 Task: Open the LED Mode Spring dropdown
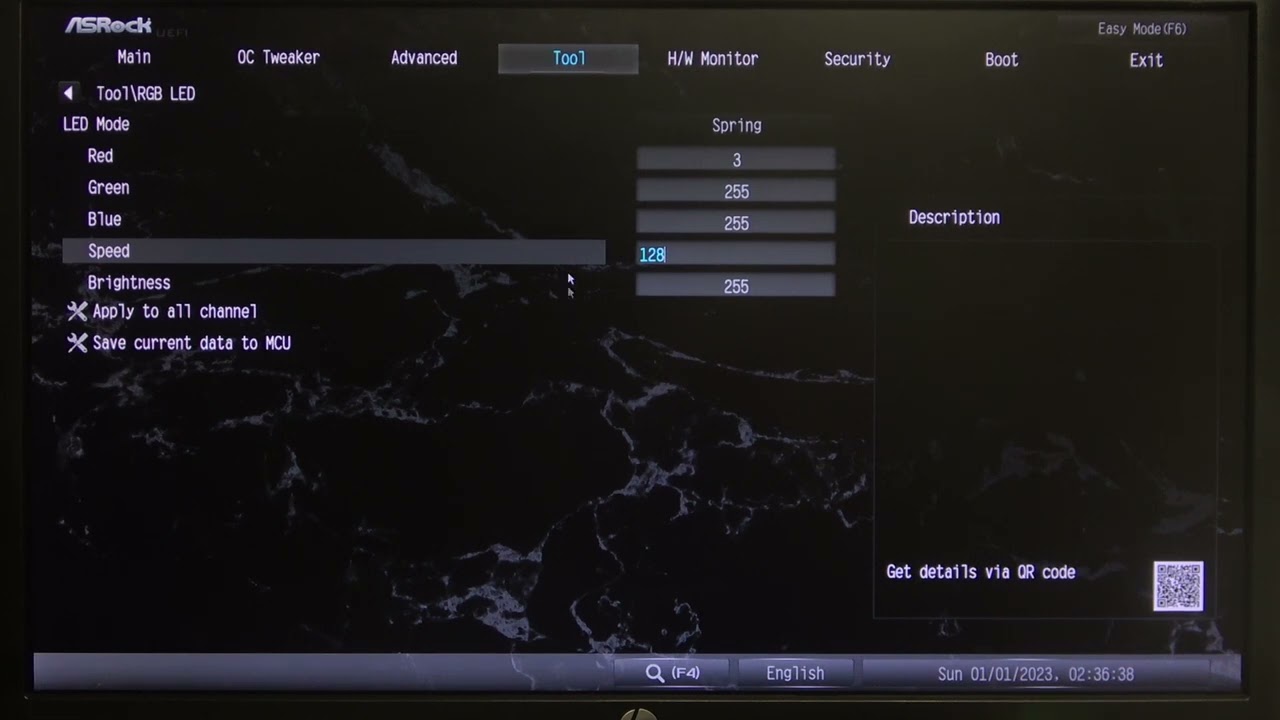736,125
